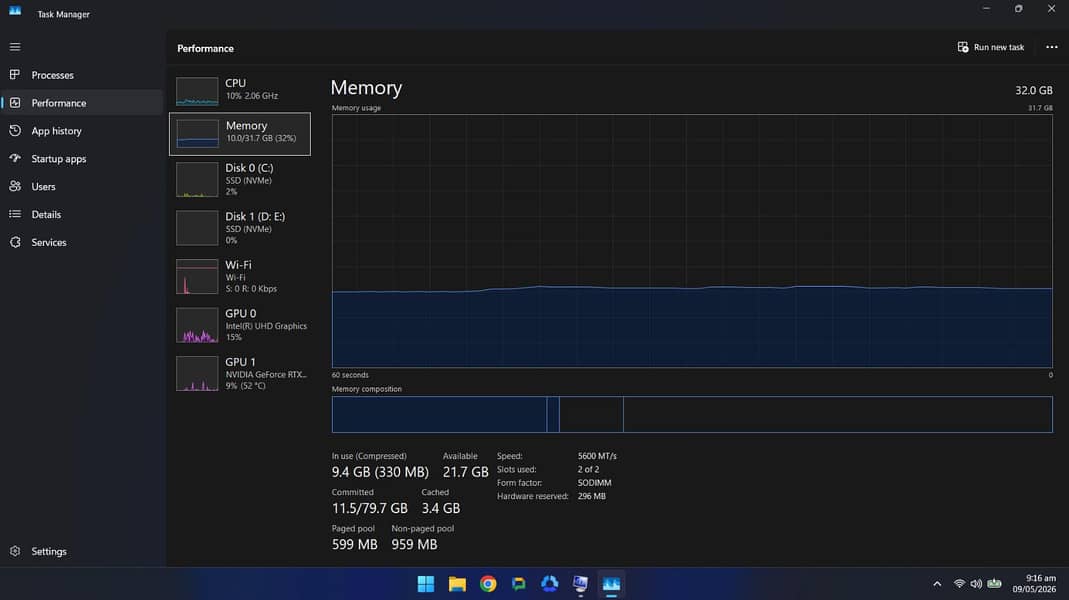
Task: Select GPU 0 Intel UHD Graphics
Action: click(x=240, y=325)
